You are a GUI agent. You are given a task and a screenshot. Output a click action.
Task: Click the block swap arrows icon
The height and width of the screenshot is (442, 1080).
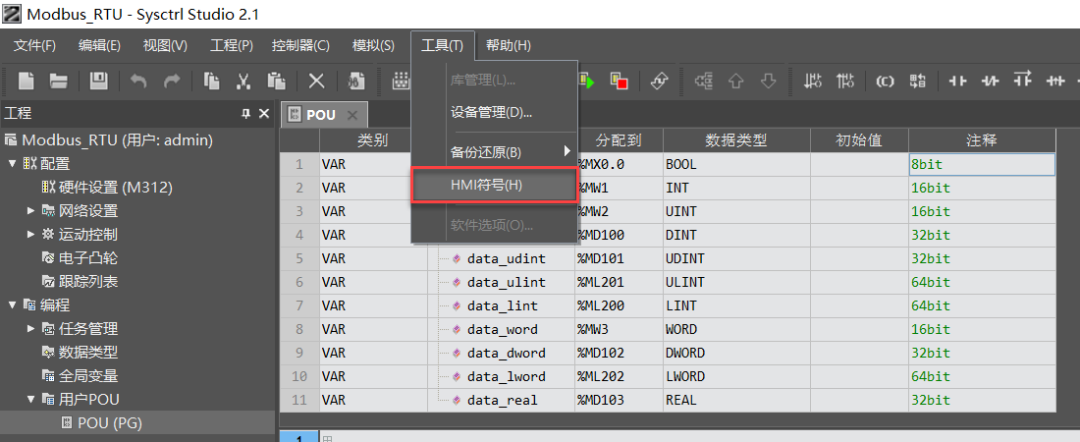(x=917, y=81)
